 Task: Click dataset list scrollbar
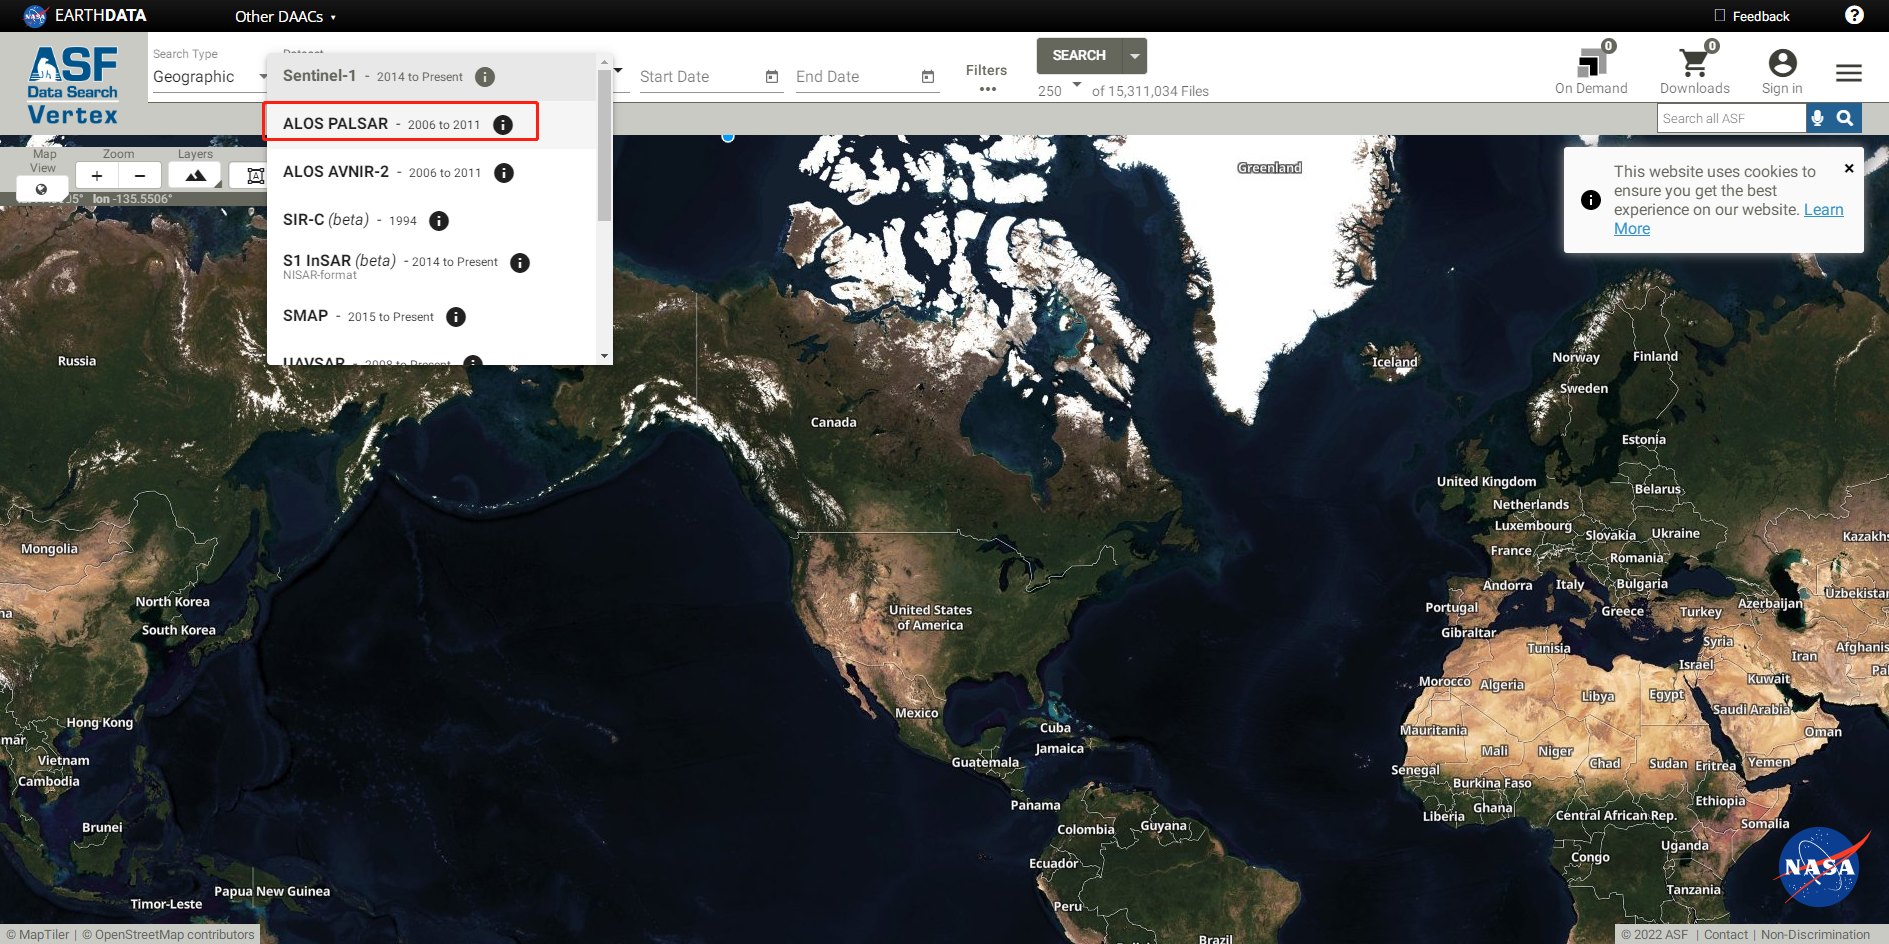click(604, 145)
